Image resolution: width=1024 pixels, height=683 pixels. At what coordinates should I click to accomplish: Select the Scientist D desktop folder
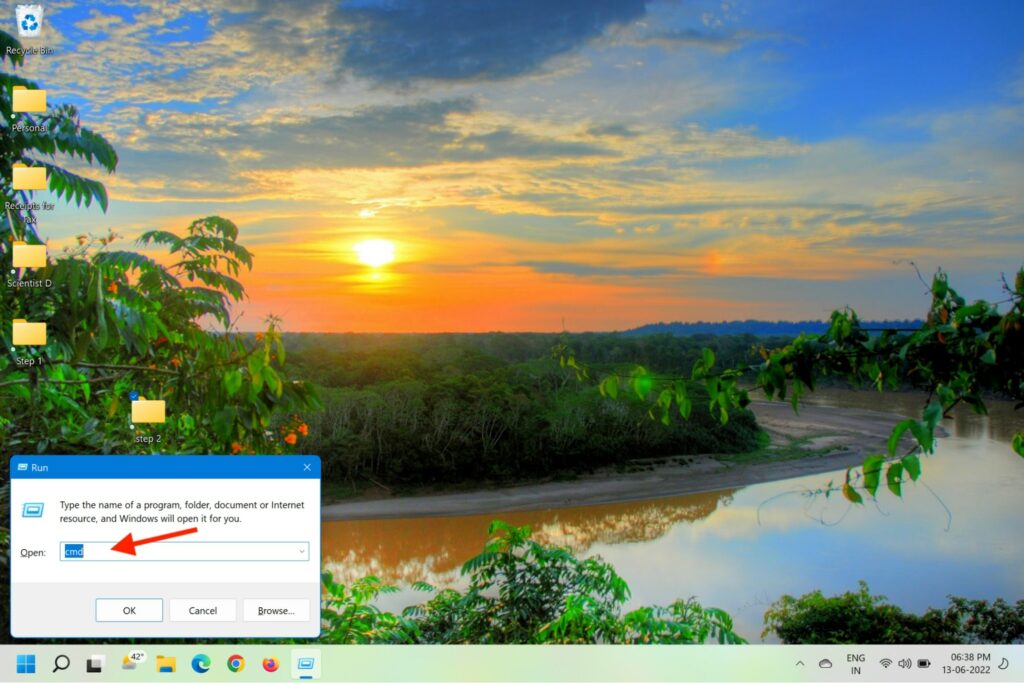pos(29,256)
